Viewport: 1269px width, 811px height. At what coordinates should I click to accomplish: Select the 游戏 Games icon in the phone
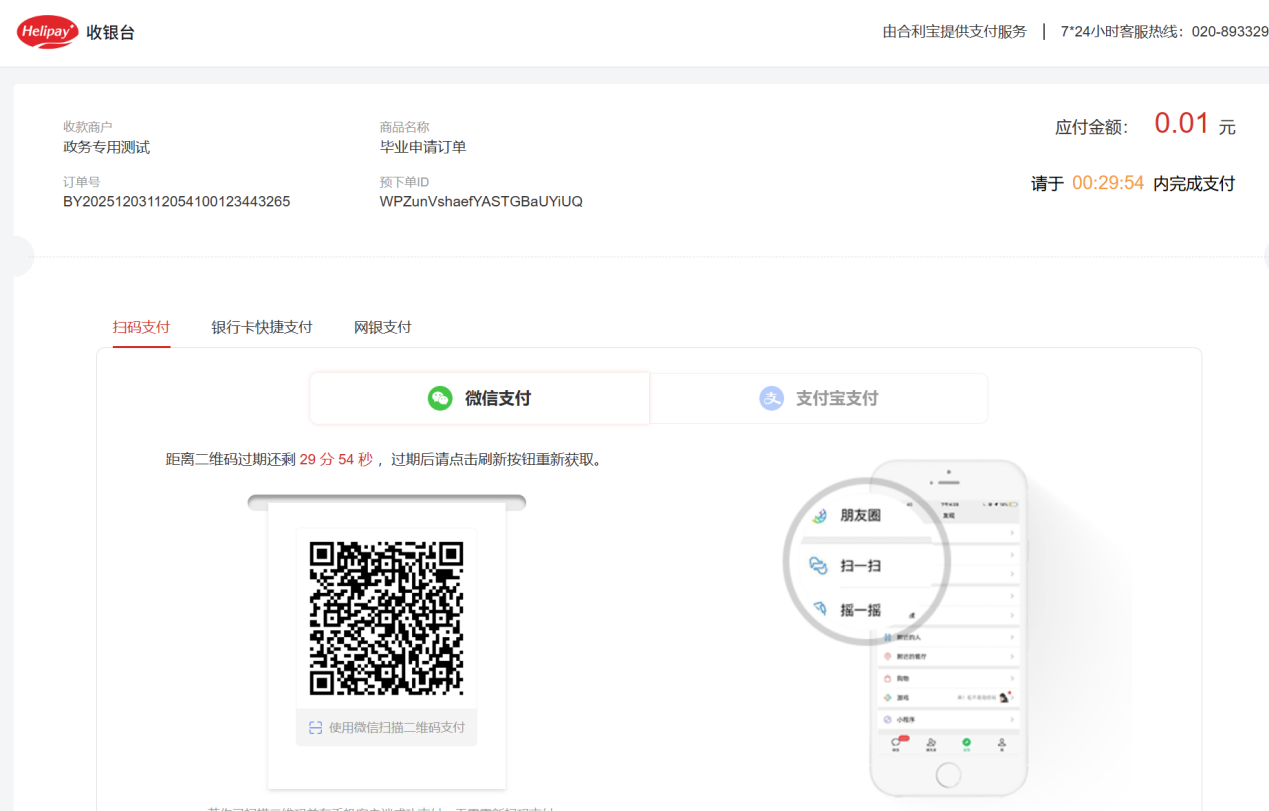click(x=888, y=697)
